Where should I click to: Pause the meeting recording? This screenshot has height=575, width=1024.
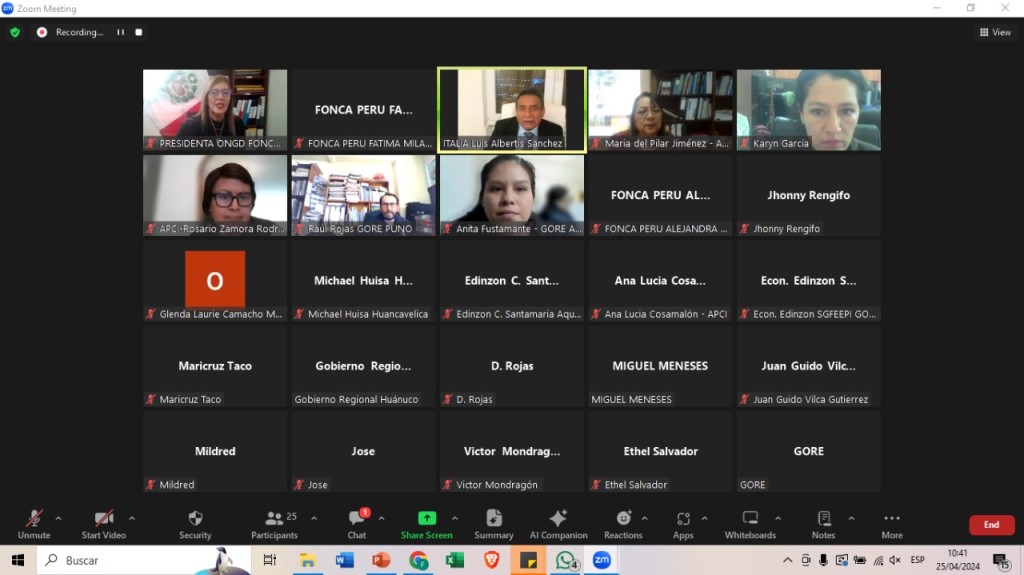pos(121,32)
